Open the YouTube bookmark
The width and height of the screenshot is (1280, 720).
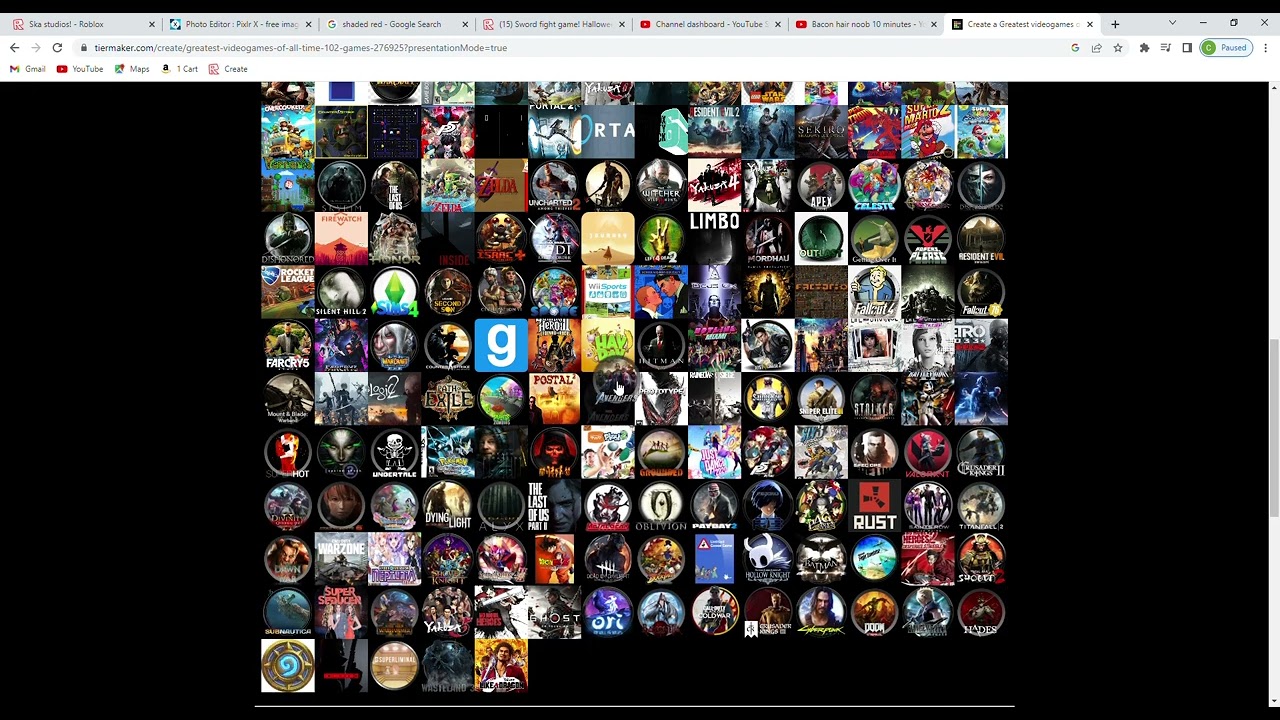[80, 69]
